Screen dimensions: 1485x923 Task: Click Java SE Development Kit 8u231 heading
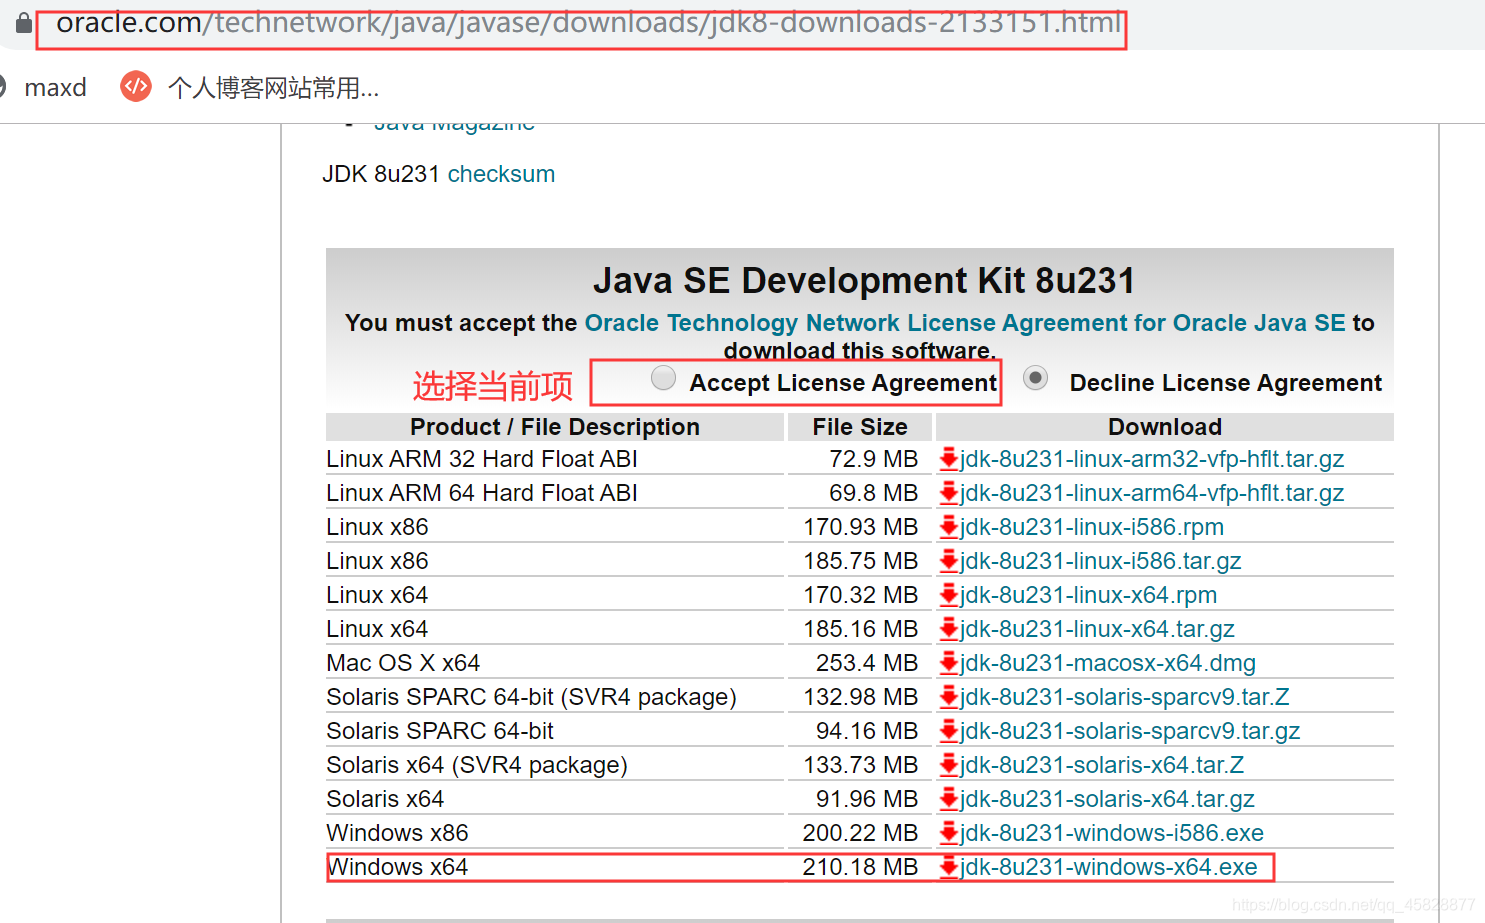pyautogui.click(x=864, y=281)
